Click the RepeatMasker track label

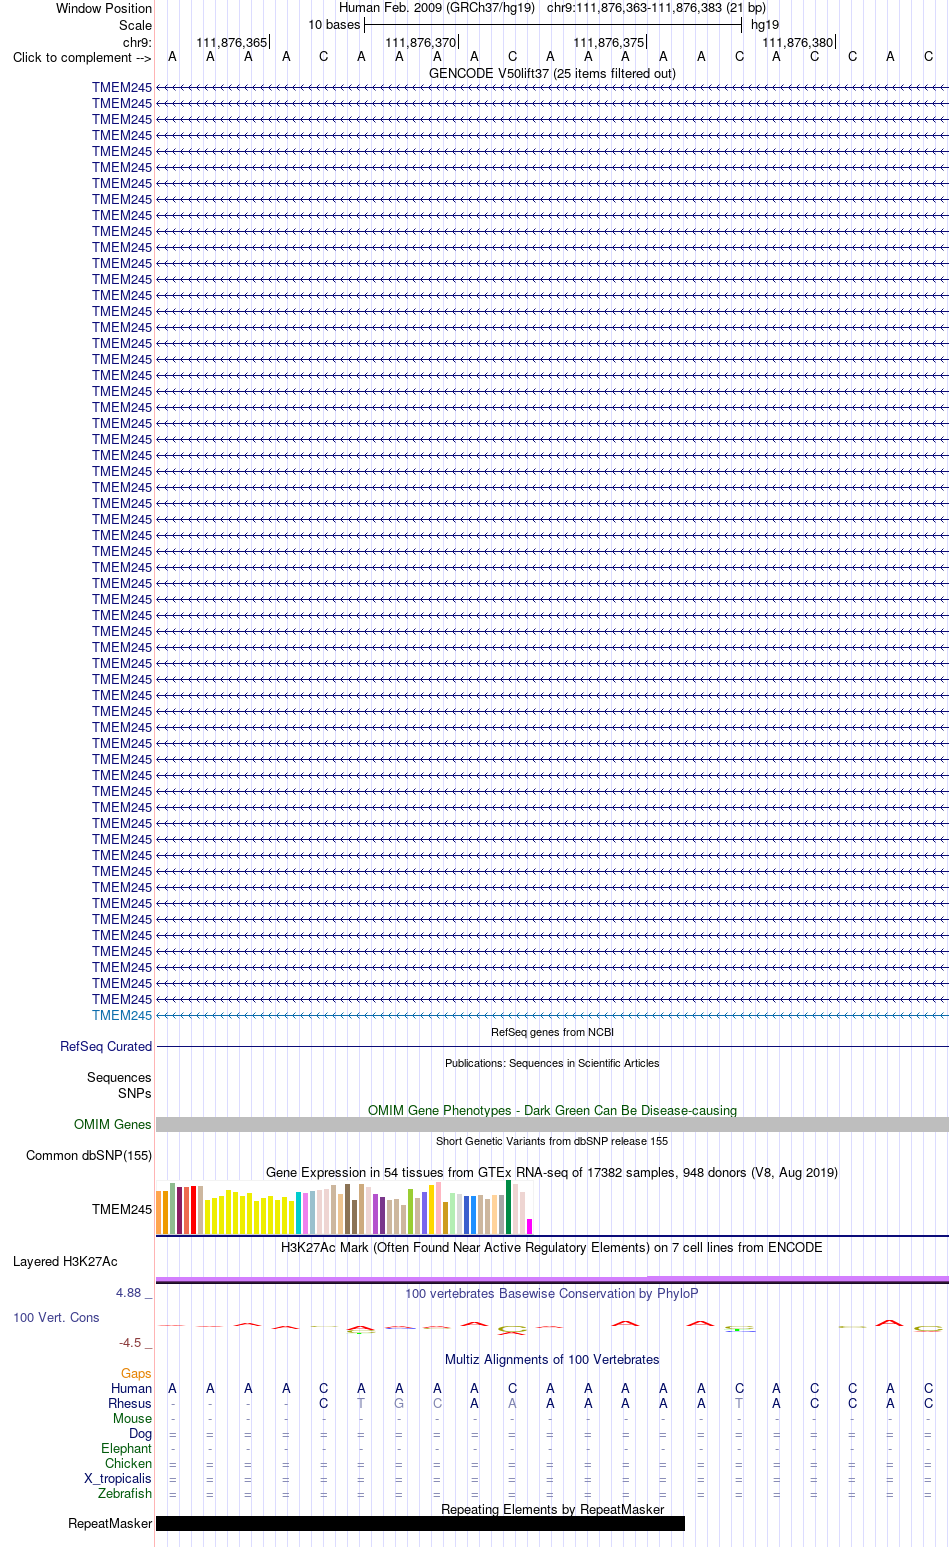(x=110, y=1523)
